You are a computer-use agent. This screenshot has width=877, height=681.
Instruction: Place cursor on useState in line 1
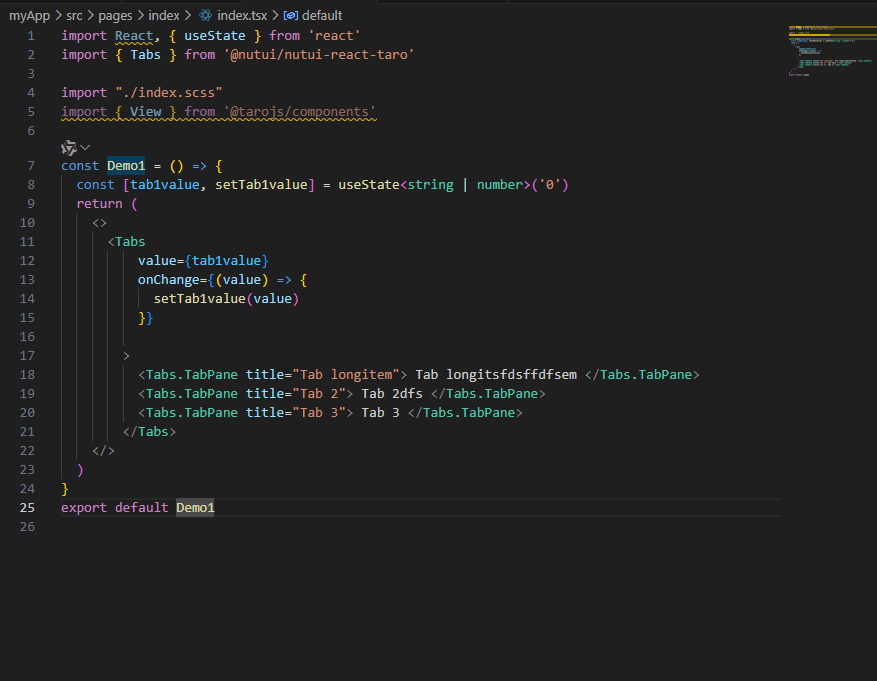click(x=213, y=35)
